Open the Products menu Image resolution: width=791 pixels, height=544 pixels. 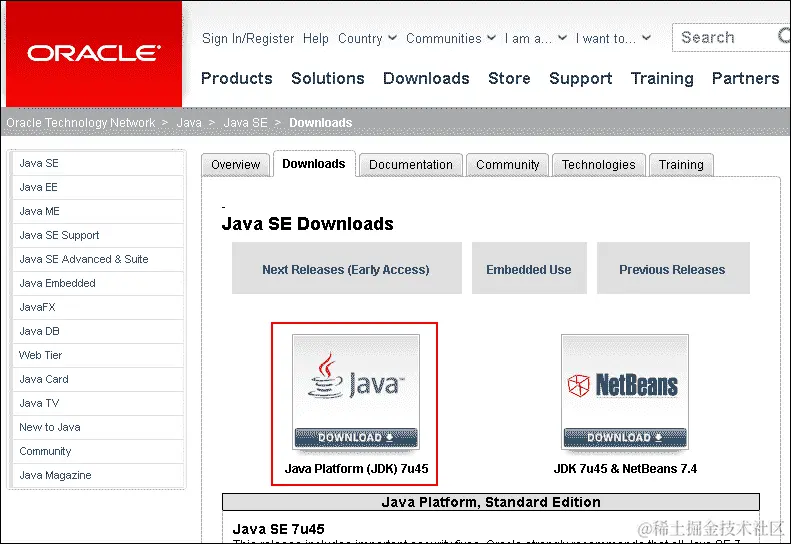(x=237, y=78)
